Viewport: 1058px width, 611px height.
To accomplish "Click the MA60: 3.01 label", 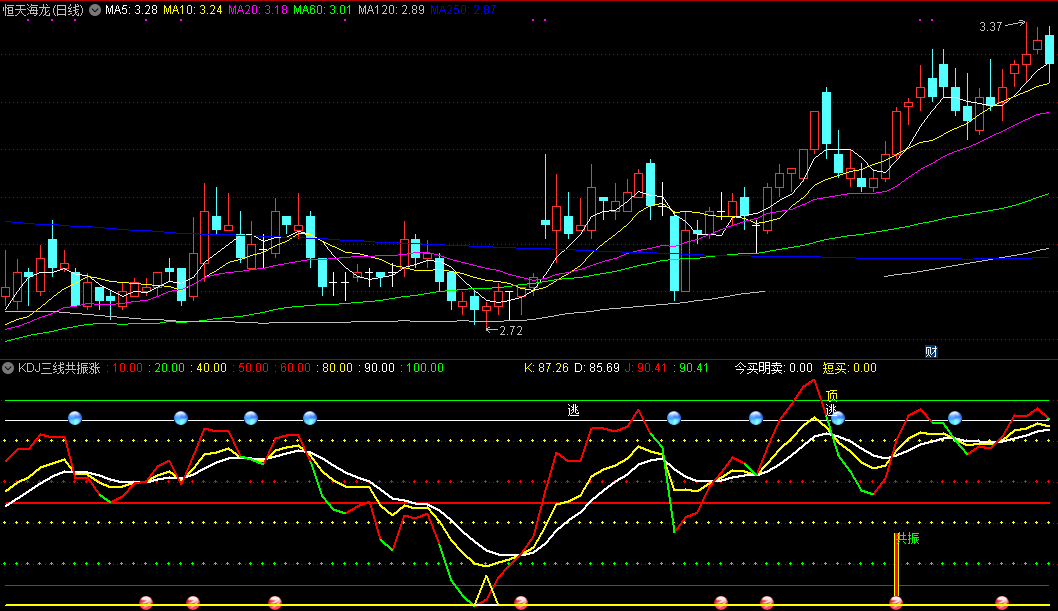I will click(323, 10).
